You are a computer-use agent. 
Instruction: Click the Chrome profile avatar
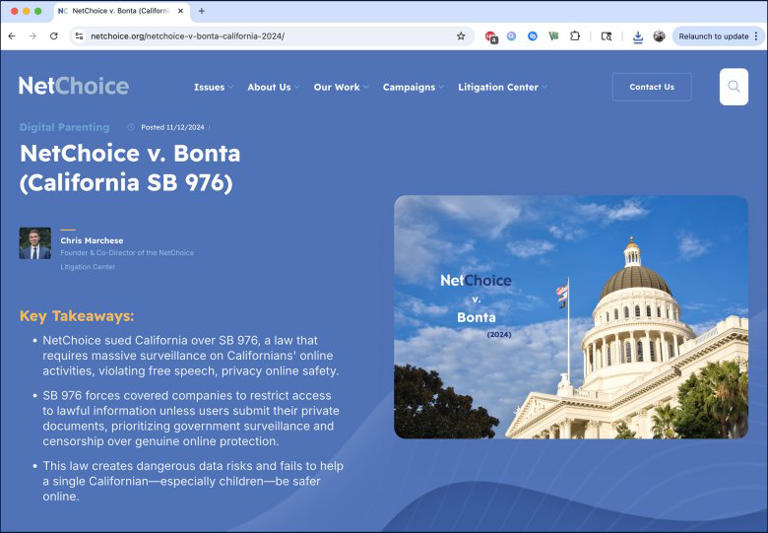pos(659,36)
